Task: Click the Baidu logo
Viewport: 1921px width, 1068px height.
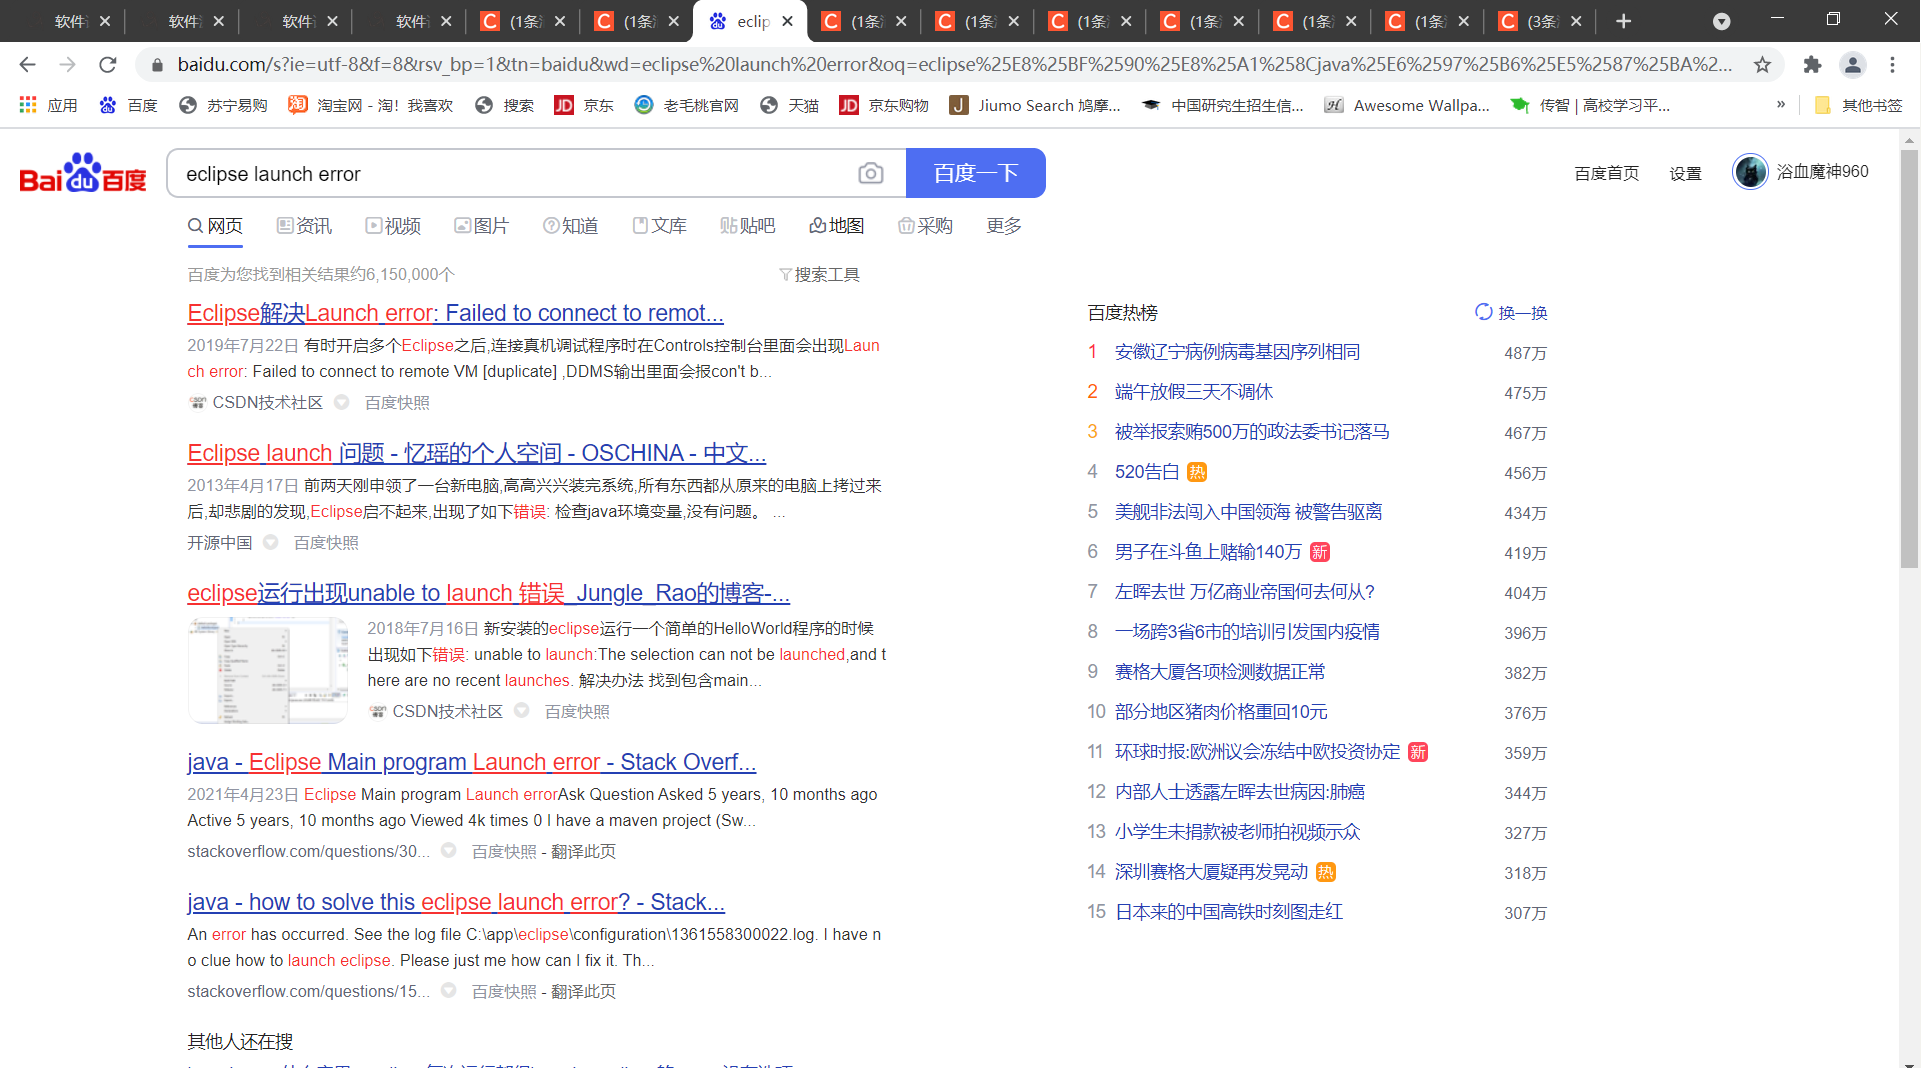Action: 83,174
